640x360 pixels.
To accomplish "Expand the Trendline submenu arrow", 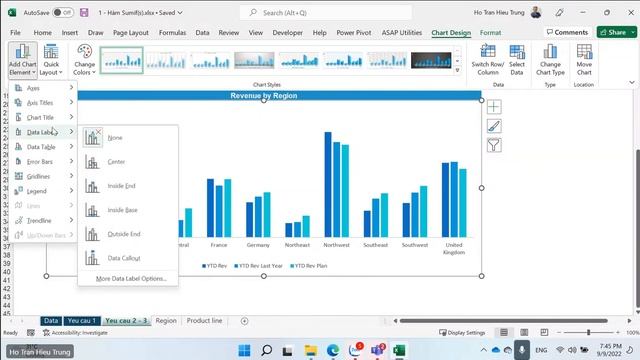I will click(x=71, y=220).
